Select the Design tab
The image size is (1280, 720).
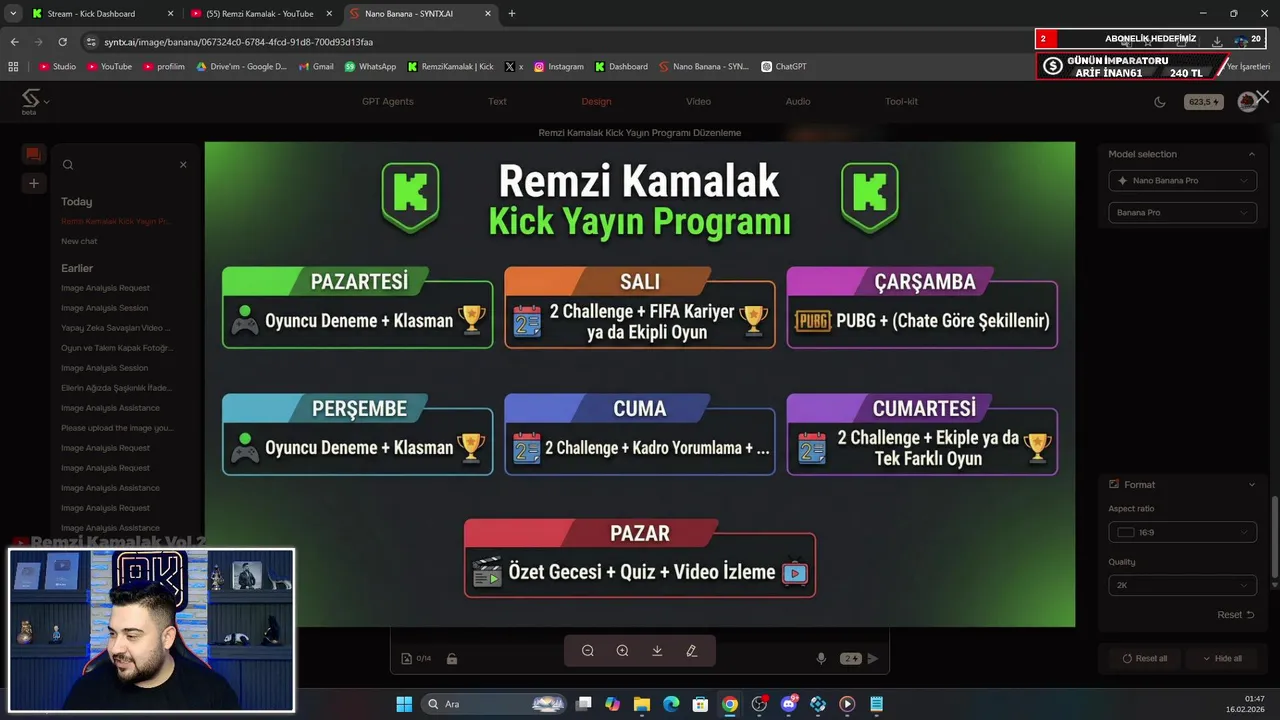(x=596, y=101)
